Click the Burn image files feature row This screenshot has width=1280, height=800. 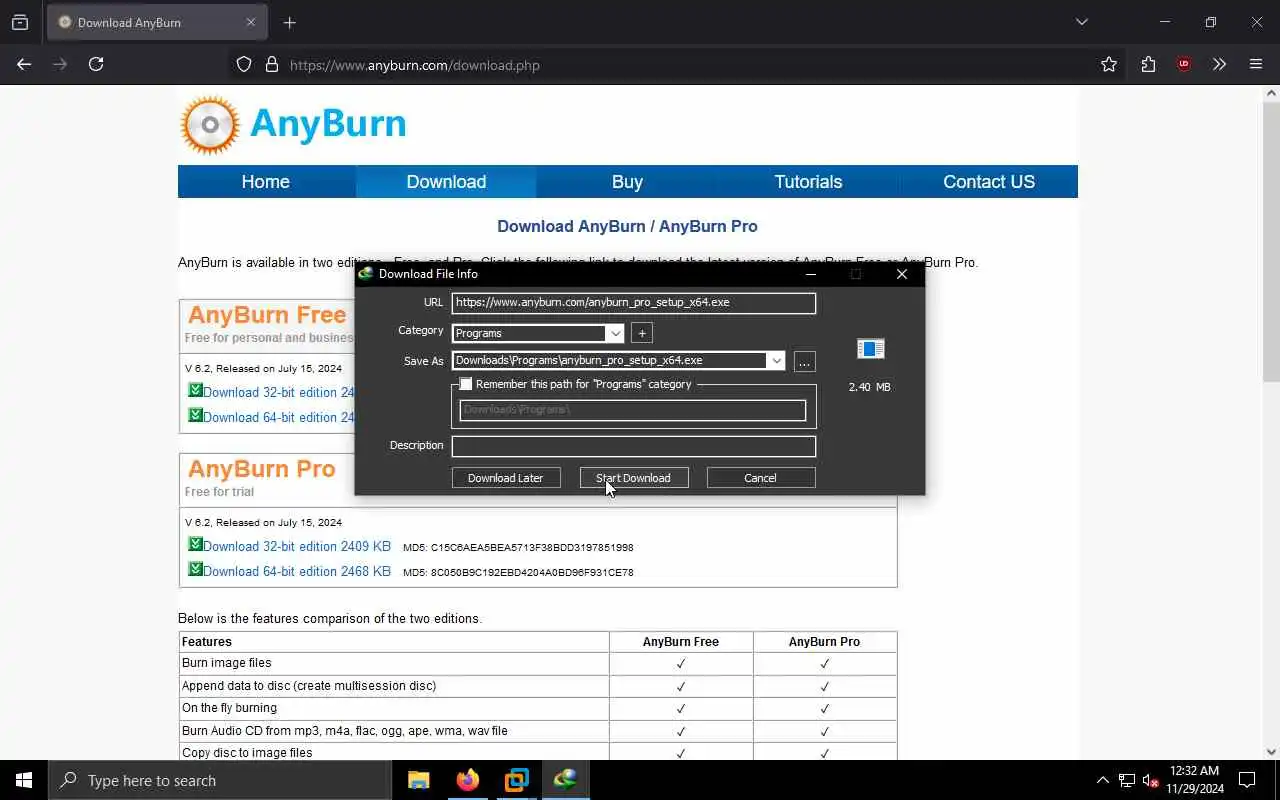tap(538, 663)
